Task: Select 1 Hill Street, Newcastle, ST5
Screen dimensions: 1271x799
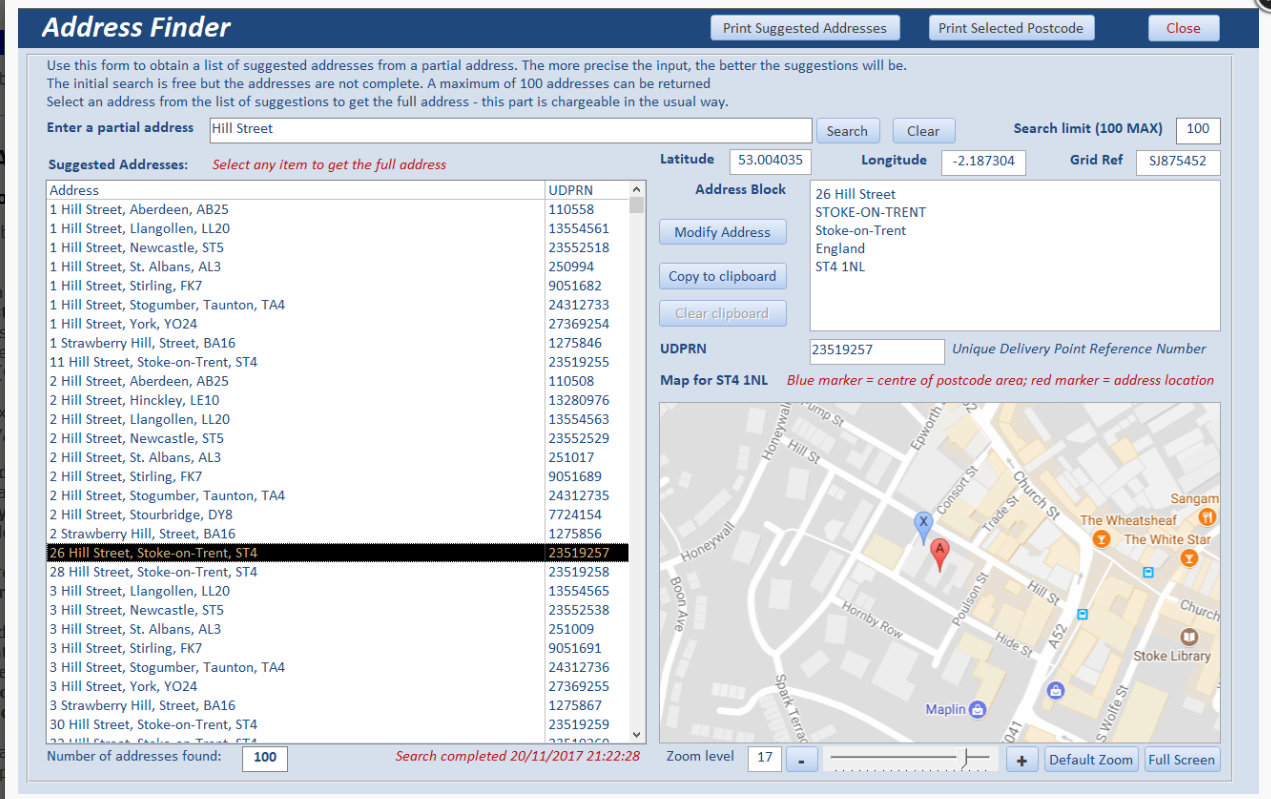Action: (337, 248)
